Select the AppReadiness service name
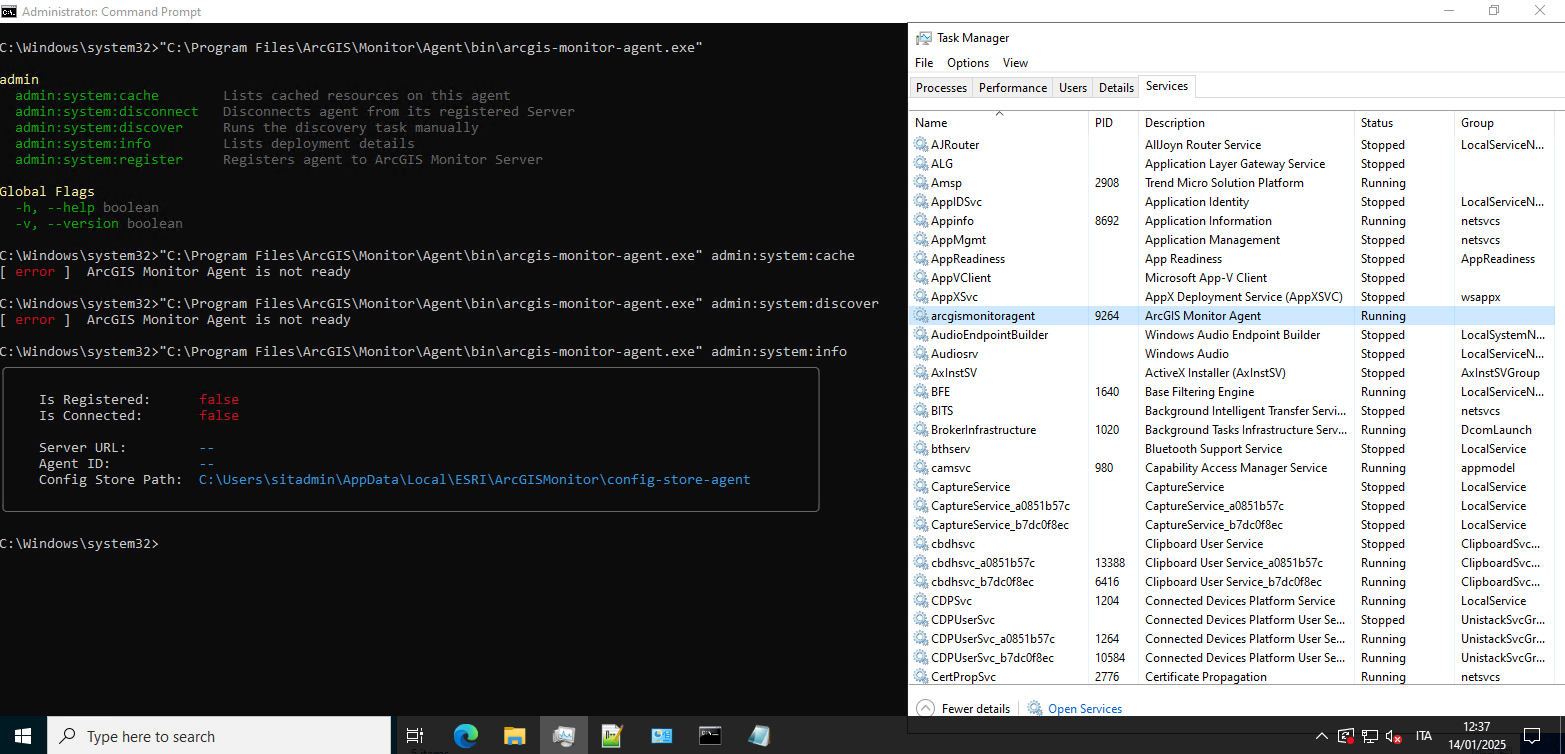The image size is (1565, 754). point(968,259)
